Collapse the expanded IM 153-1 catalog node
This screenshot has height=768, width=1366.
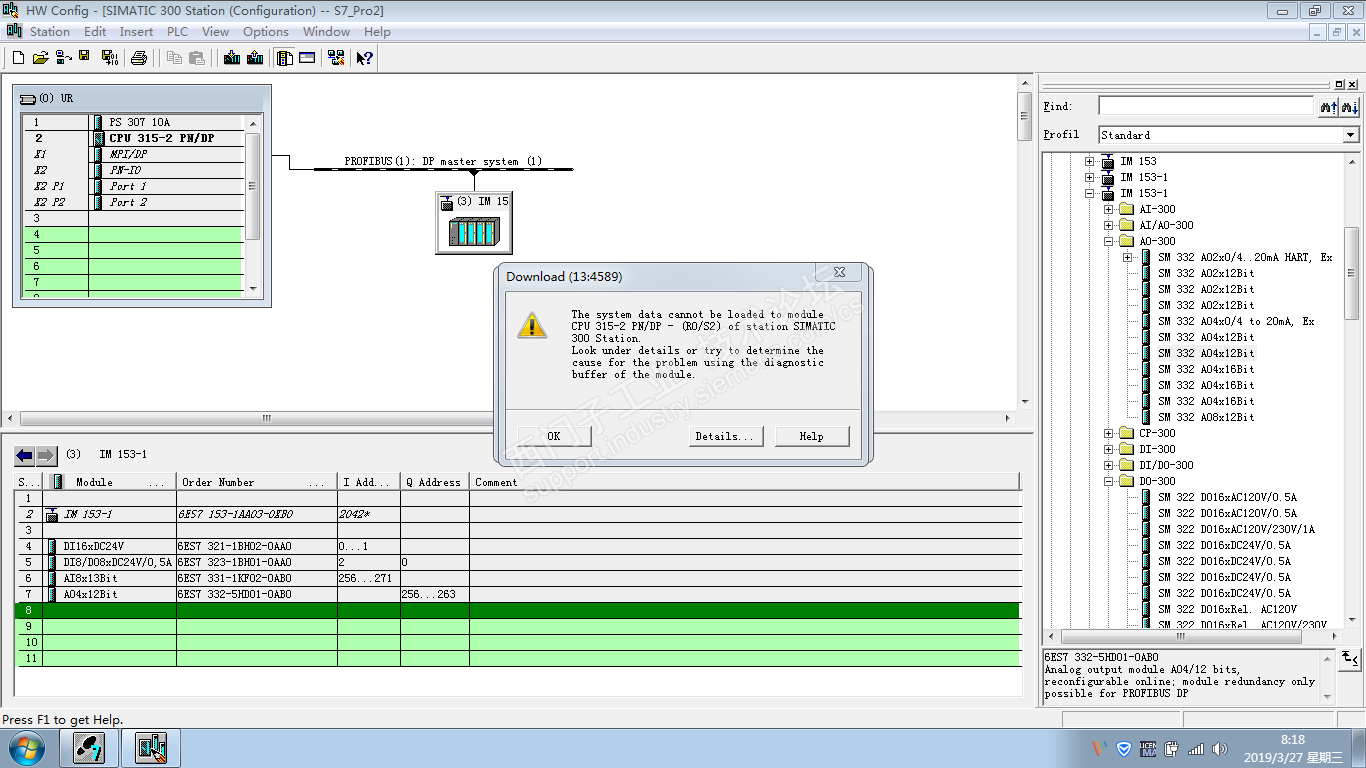point(1088,193)
